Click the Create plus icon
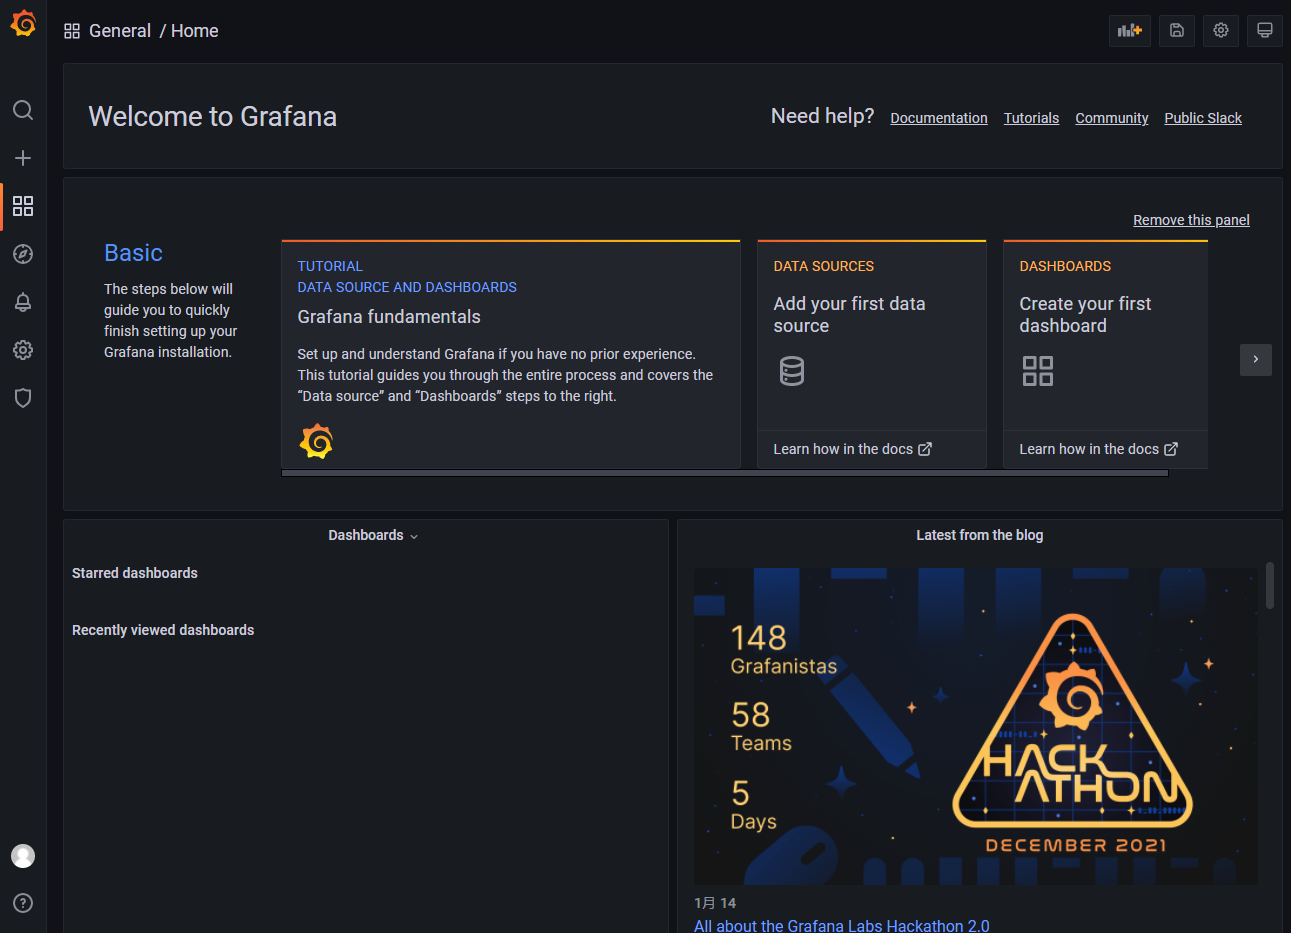This screenshot has height=933, width=1291. 23,158
